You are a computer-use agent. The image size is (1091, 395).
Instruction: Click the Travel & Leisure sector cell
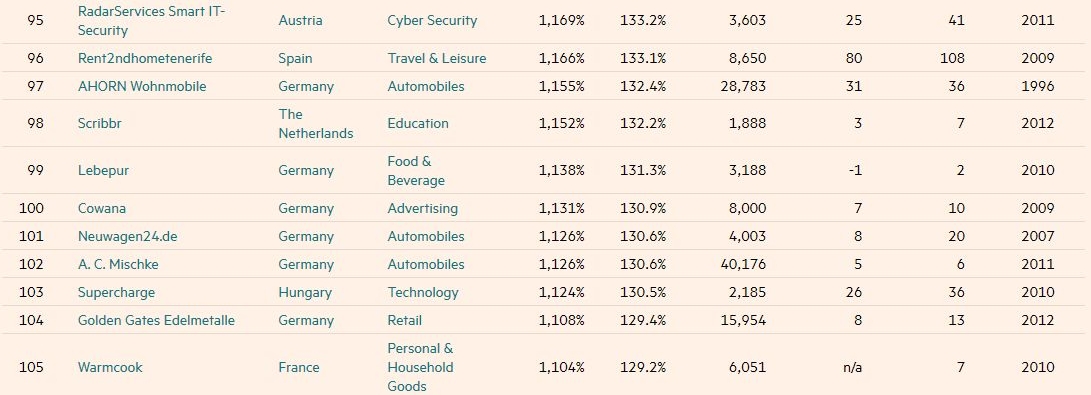[437, 58]
